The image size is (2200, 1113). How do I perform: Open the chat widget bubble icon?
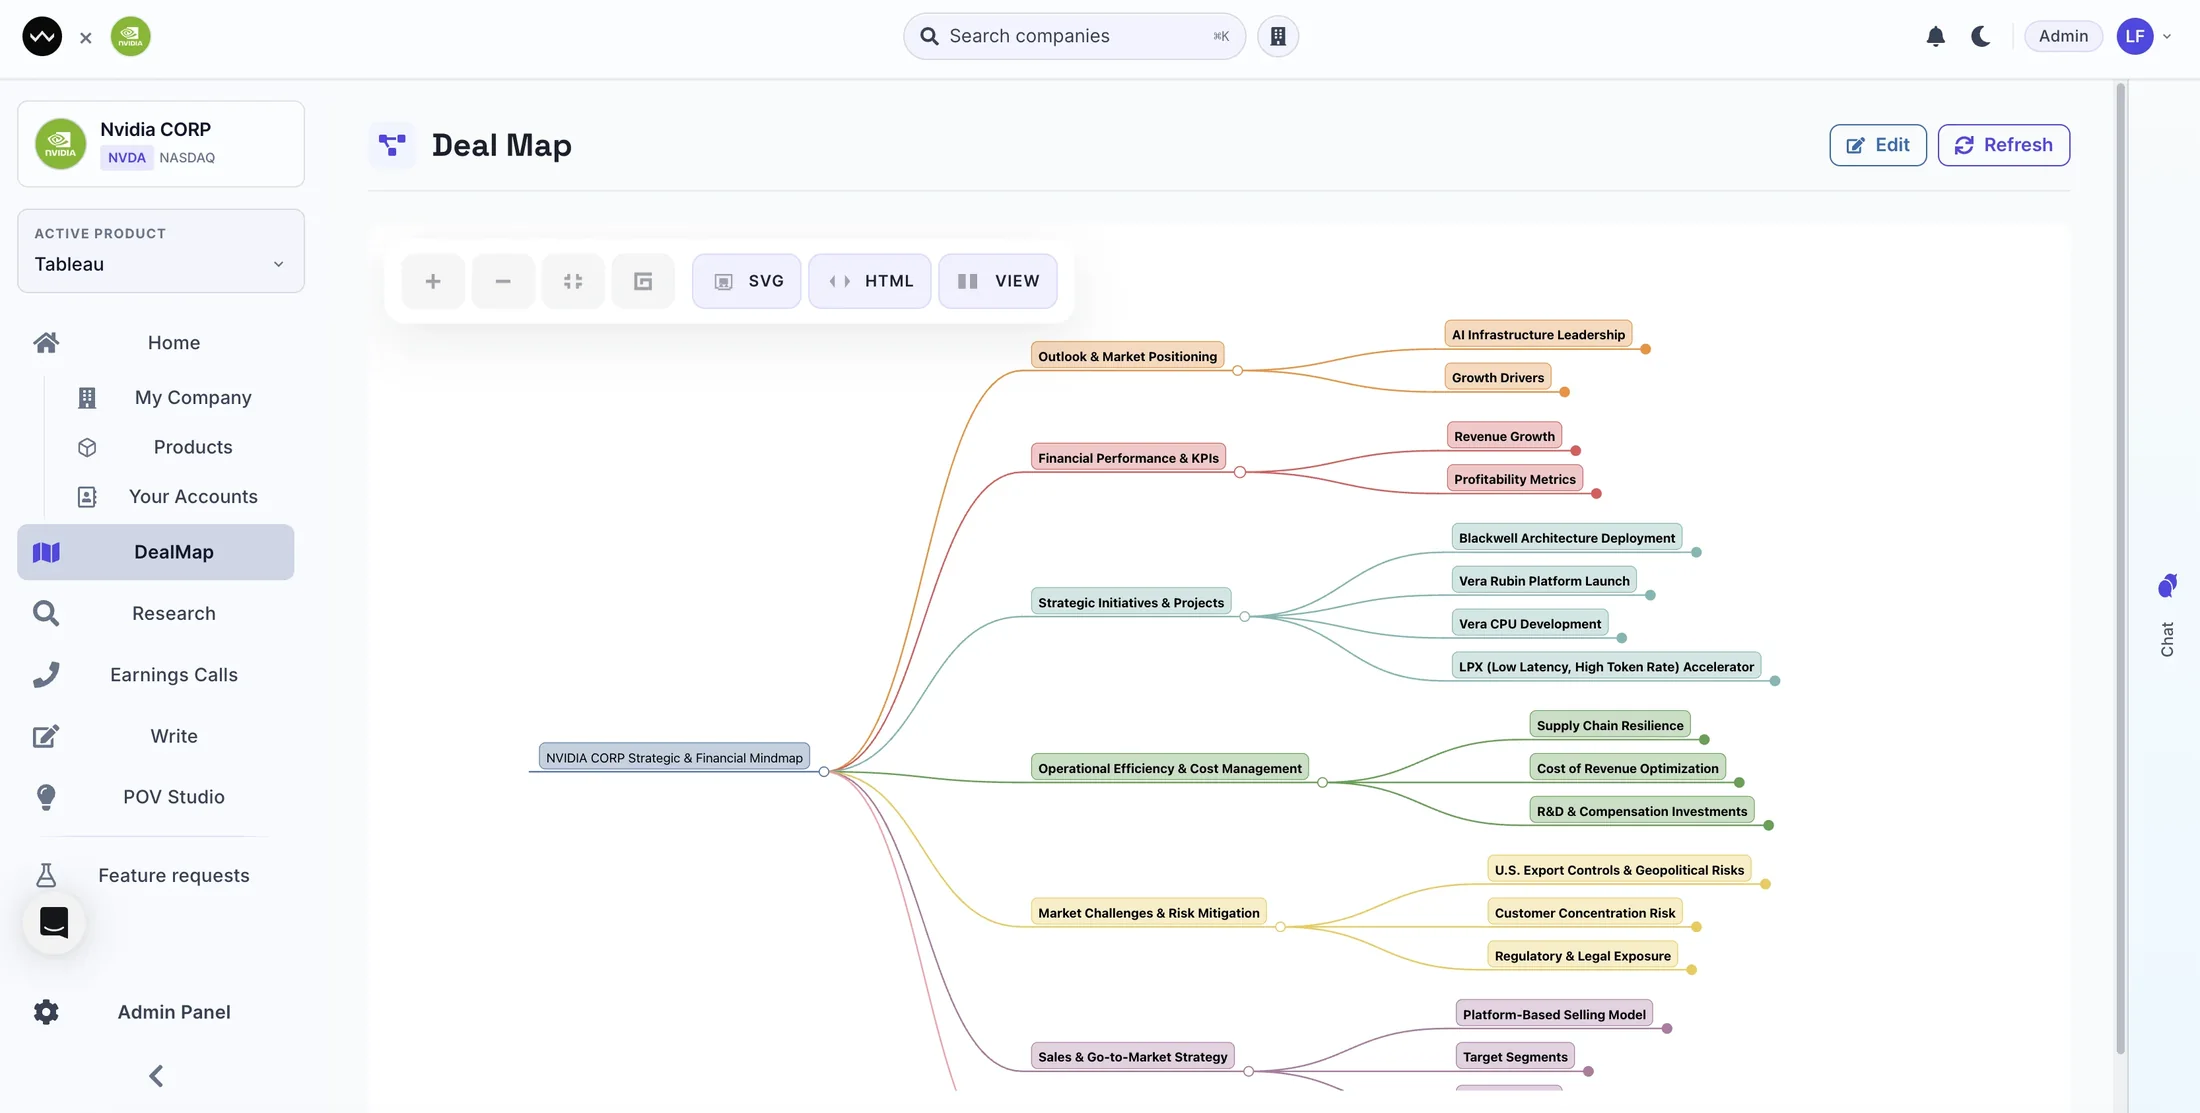pyautogui.click(x=54, y=922)
